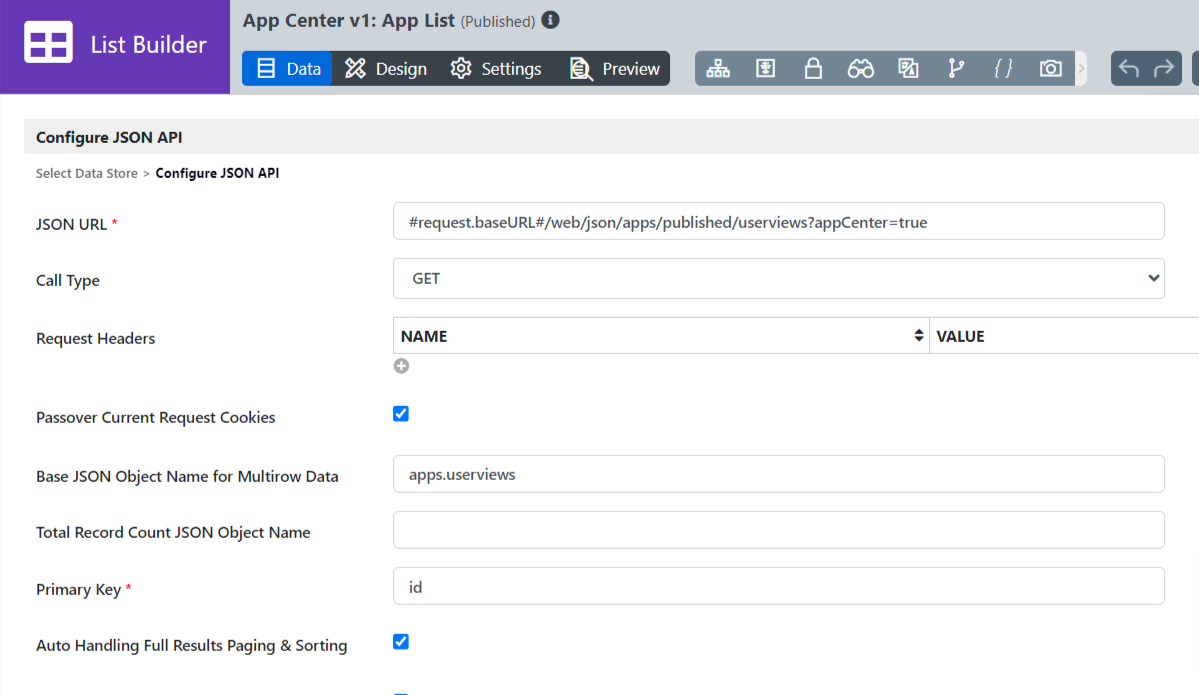
Task: Toggle Auto Handling Full Results Paging & Sorting
Action: coord(401,642)
